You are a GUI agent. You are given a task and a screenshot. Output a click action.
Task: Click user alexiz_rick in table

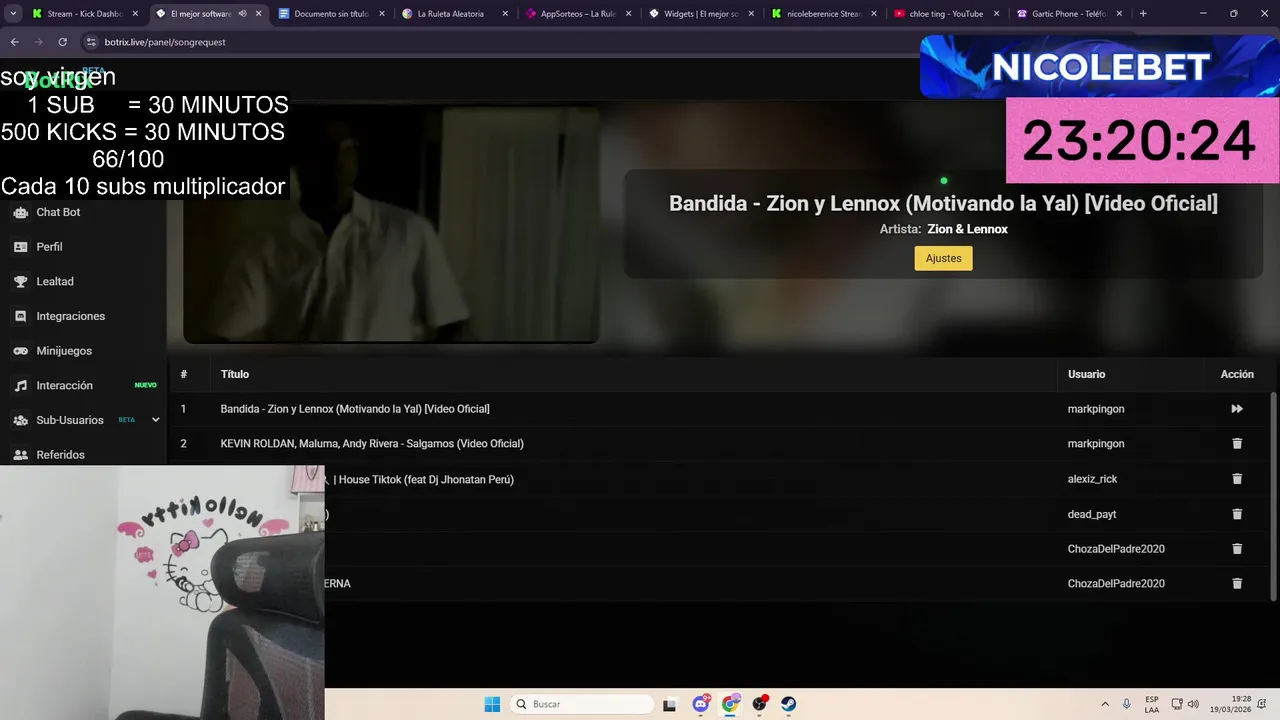(1092, 479)
